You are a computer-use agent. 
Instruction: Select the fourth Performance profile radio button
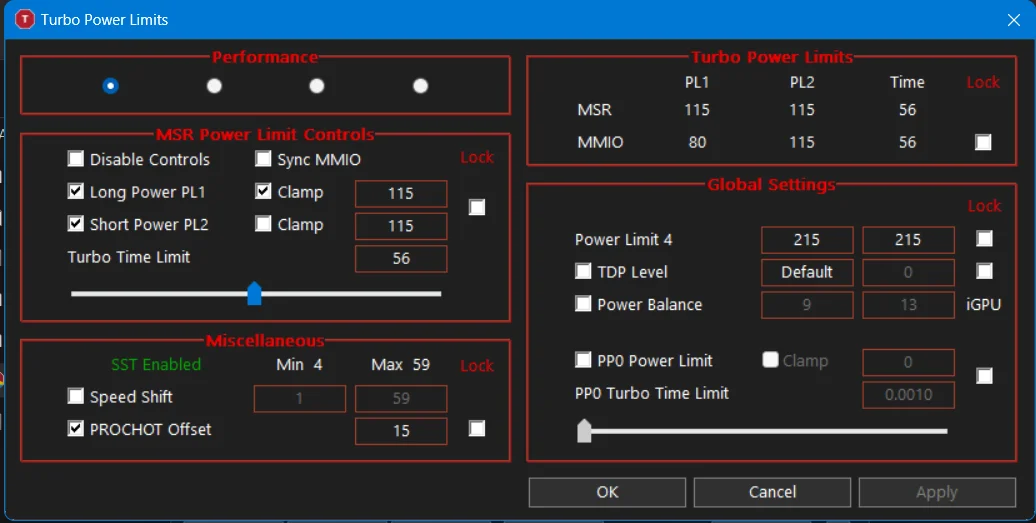pyautogui.click(x=420, y=86)
